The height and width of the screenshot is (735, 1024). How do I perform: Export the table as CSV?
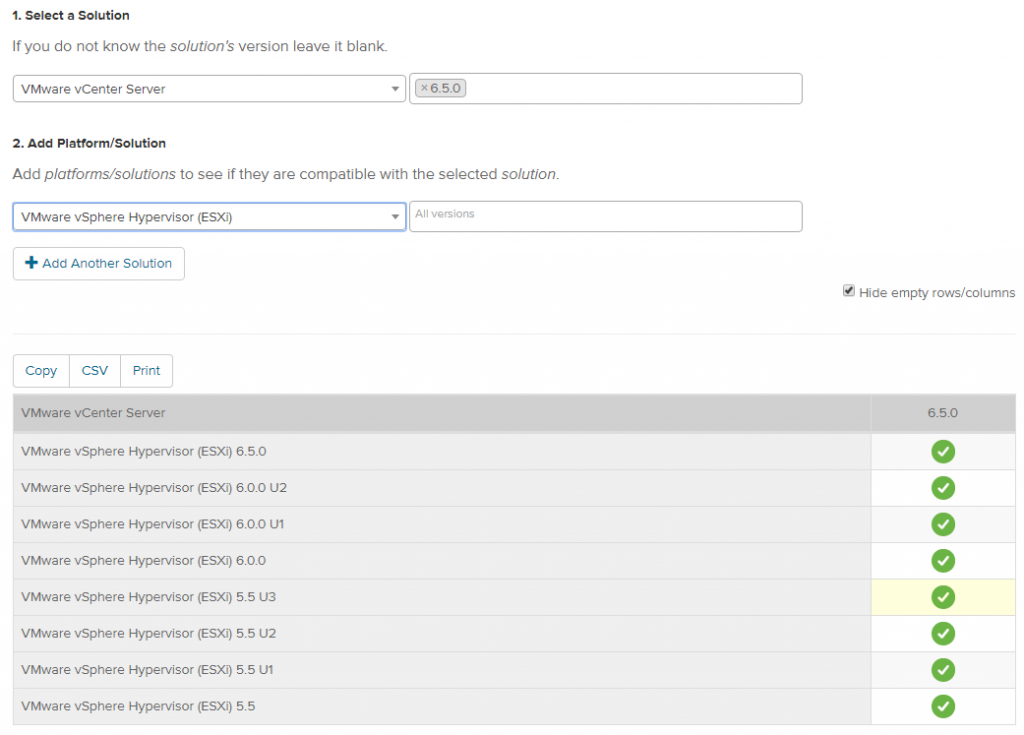click(95, 371)
